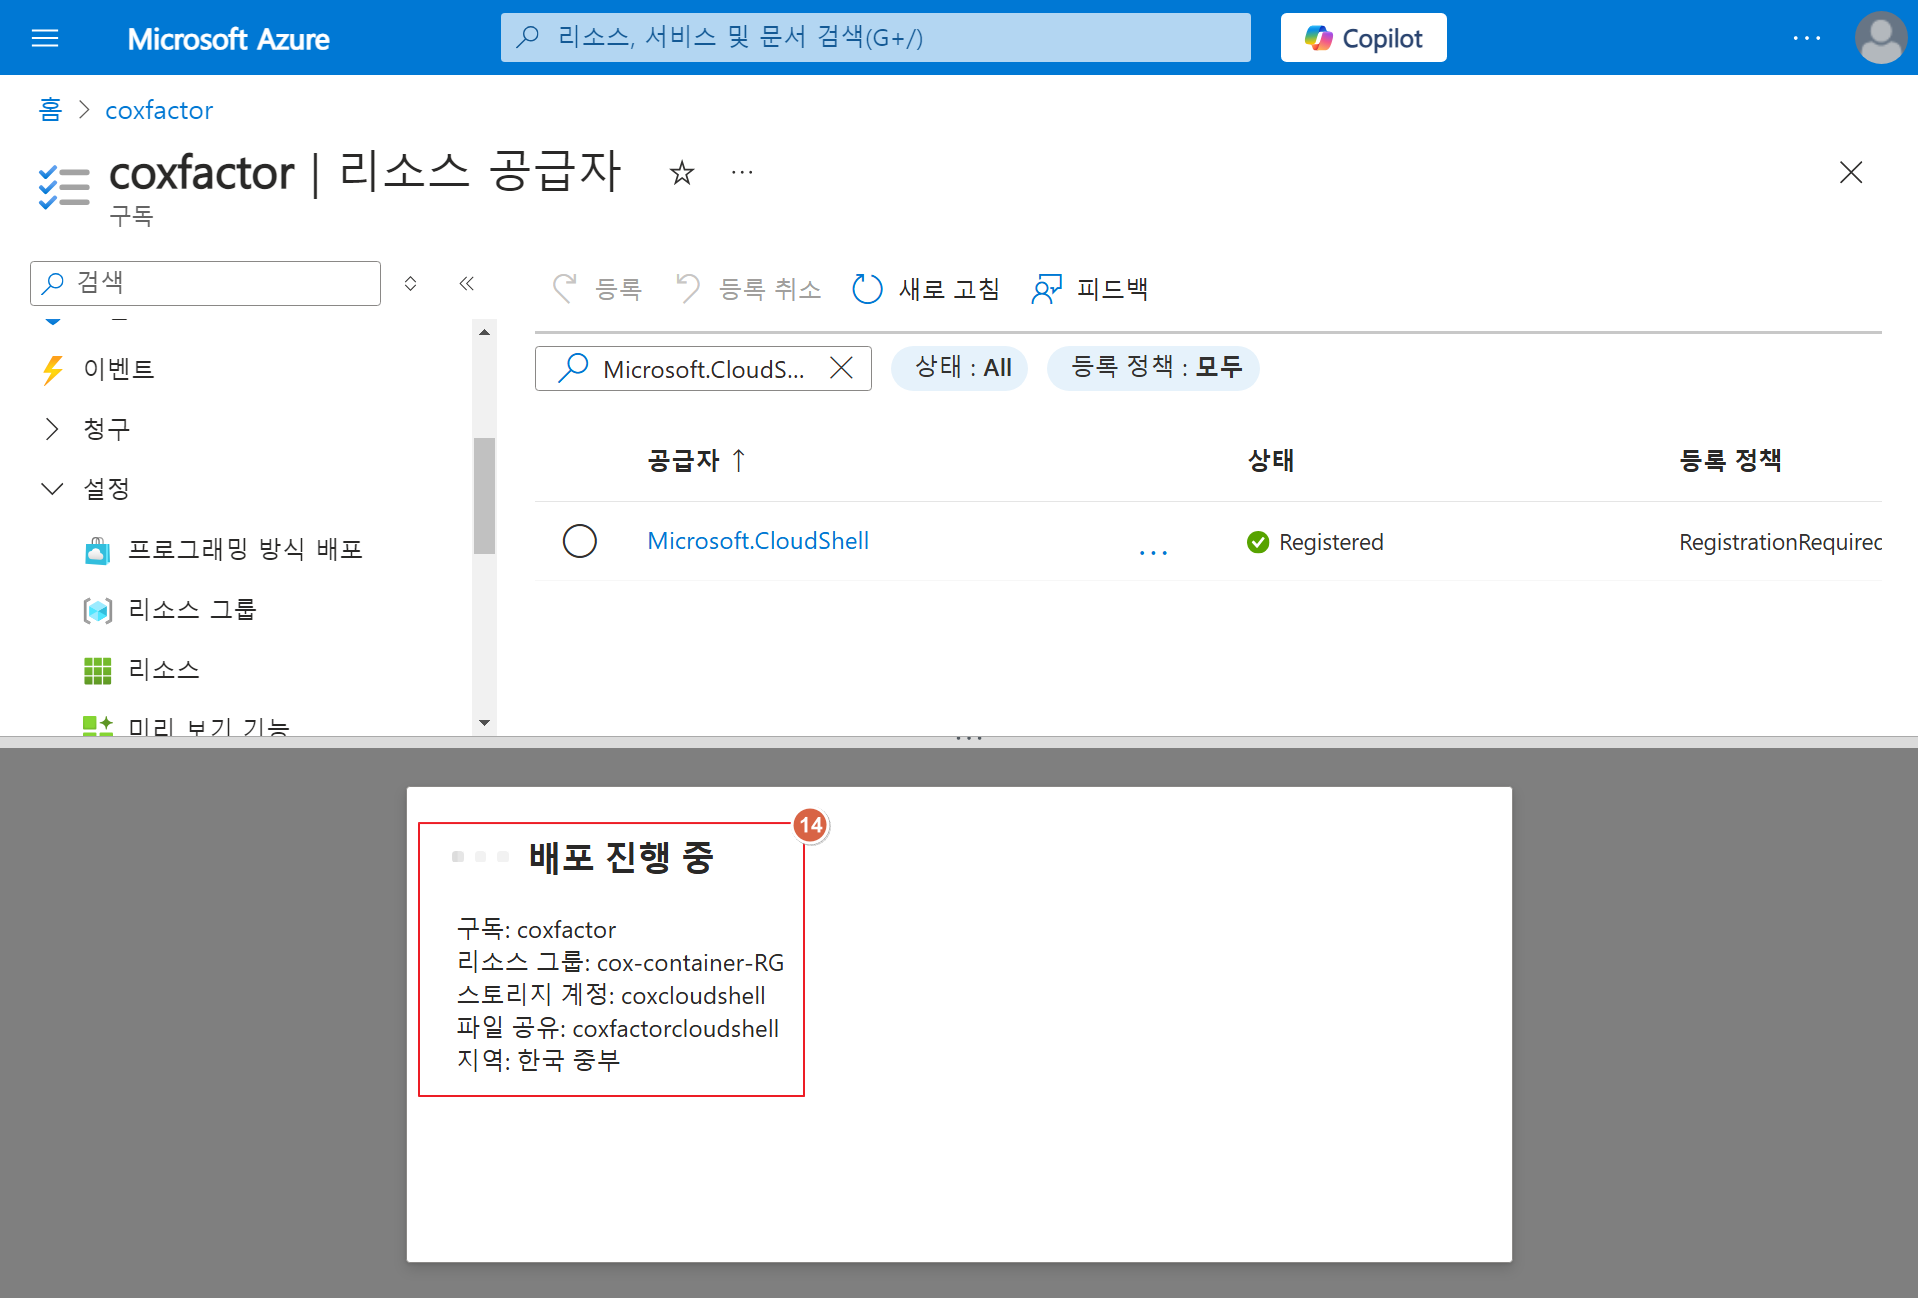Open the Microsoft.CloudShell row ellipsis menu
The image size is (1918, 1298).
pos(1153,551)
